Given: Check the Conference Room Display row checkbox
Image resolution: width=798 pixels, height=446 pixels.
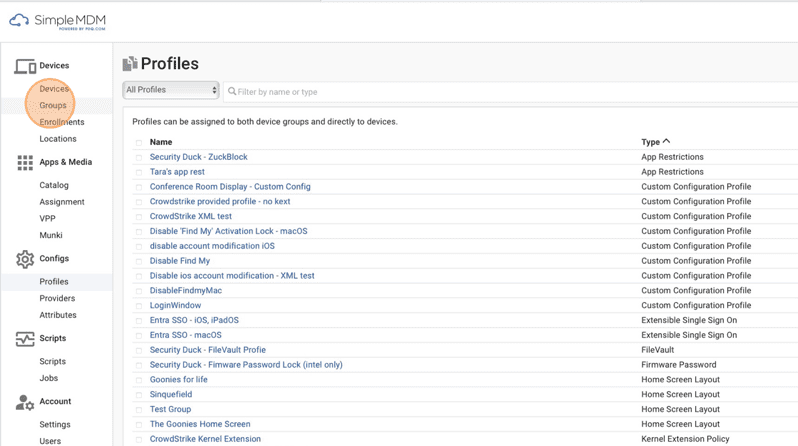Looking at the screenshot, I should (x=138, y=187).
